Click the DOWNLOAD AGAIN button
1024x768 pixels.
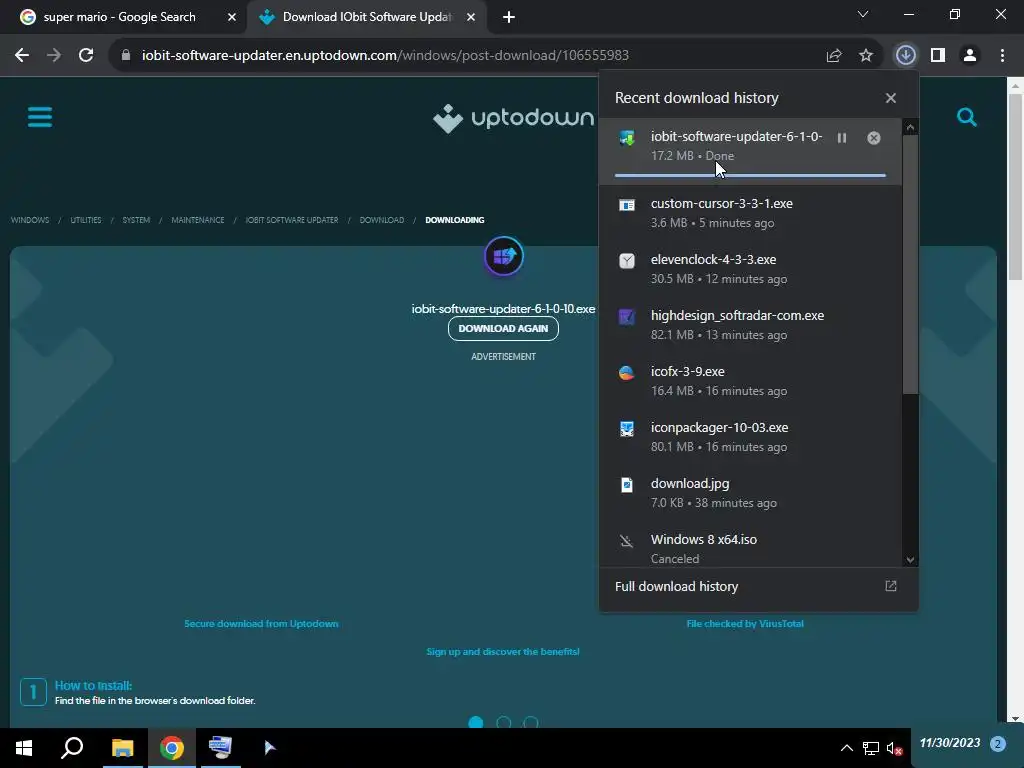(503, 328)
